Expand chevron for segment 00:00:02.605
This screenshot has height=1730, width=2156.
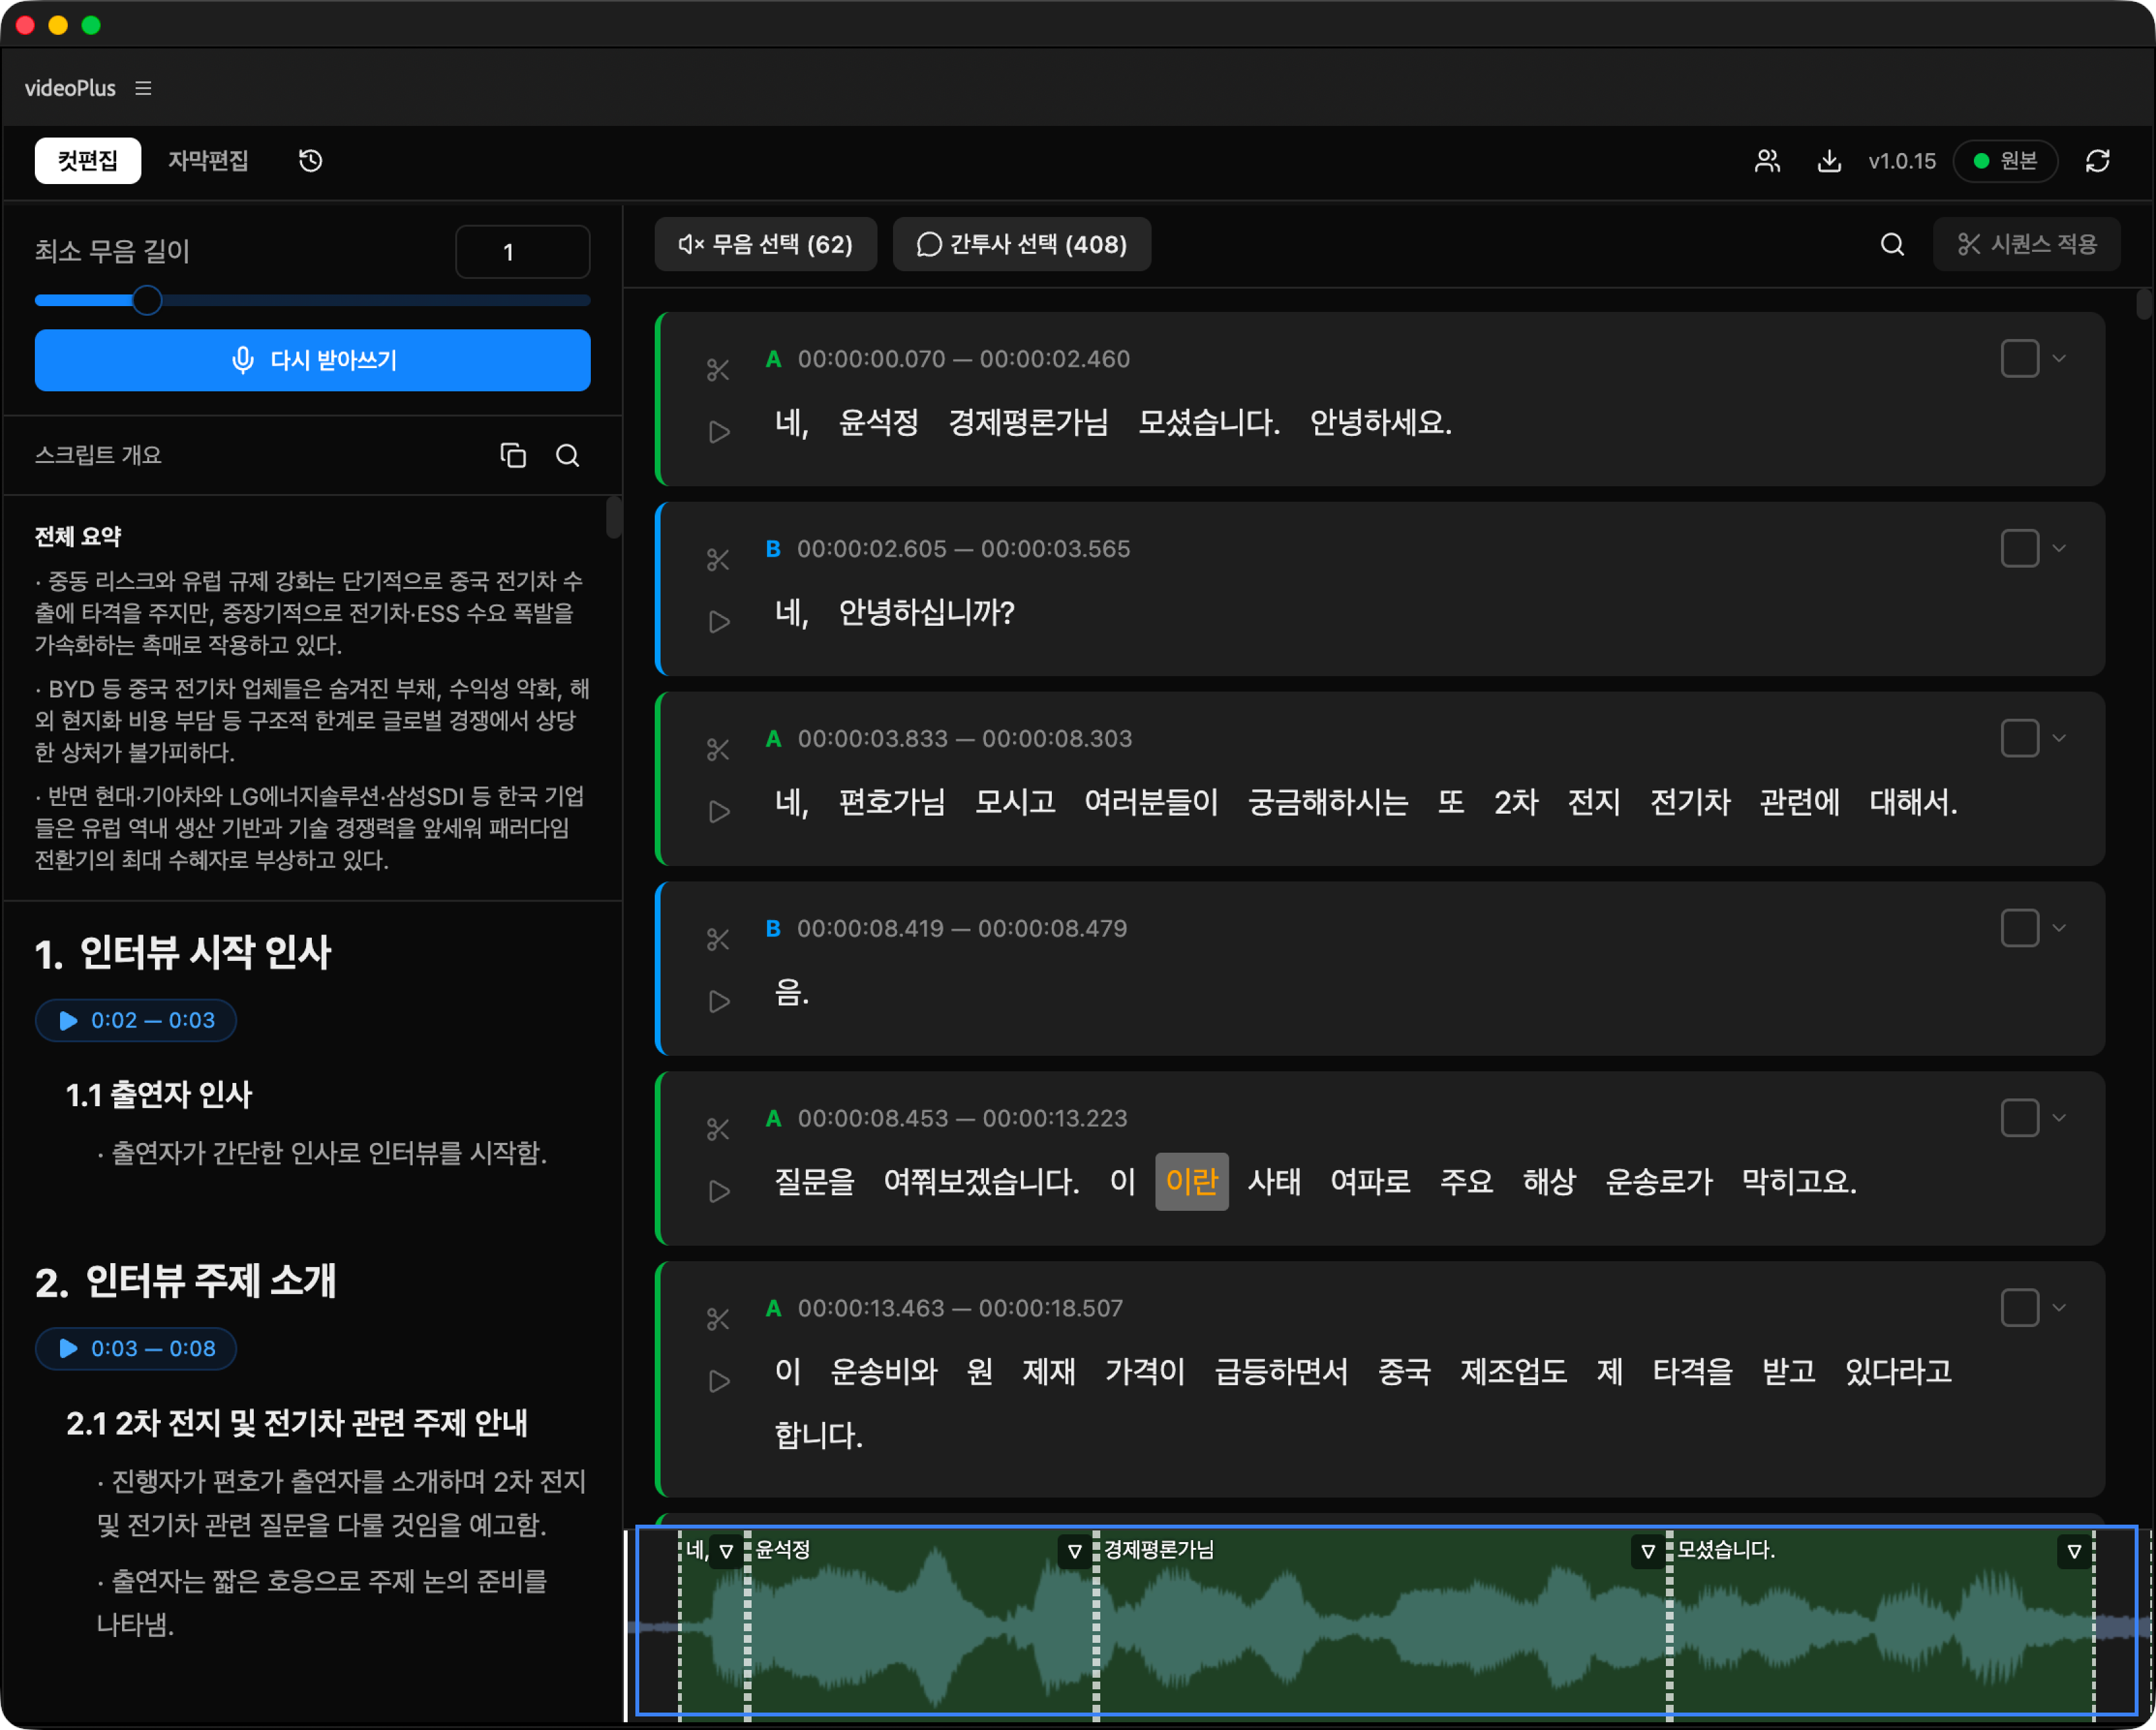(x=2059, y=548)
